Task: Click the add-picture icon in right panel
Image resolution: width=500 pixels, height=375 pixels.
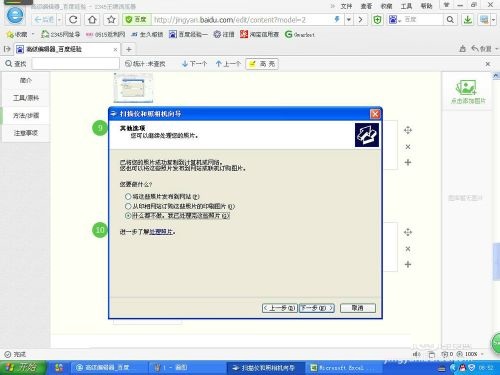Action: (467, 92)
